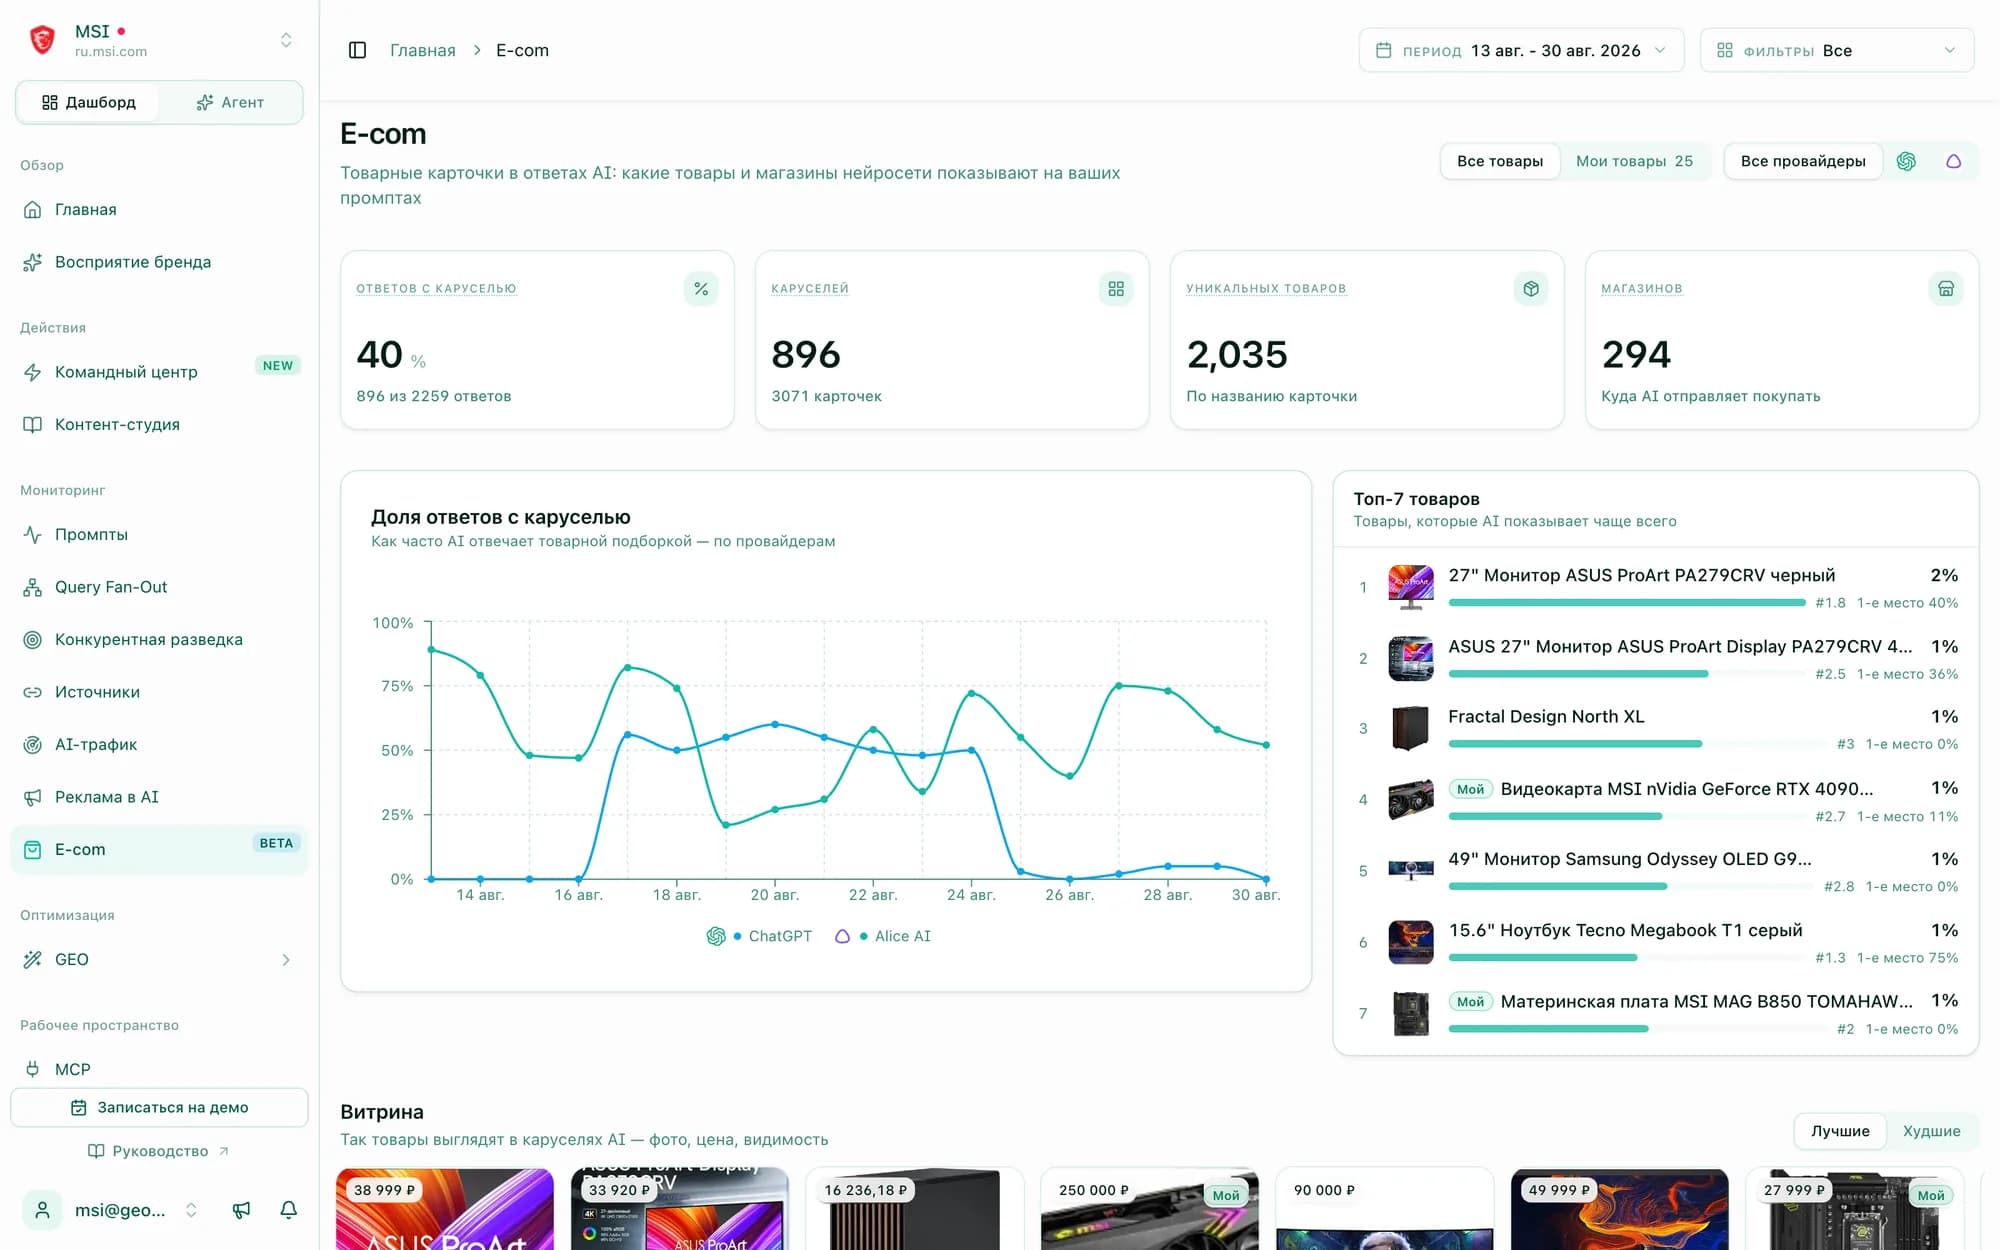Viewport: 2000px width, 1250px height.
Task: Click the percent icon on carousel answers card
Action: pyautogui.click(x=701, y=289)
